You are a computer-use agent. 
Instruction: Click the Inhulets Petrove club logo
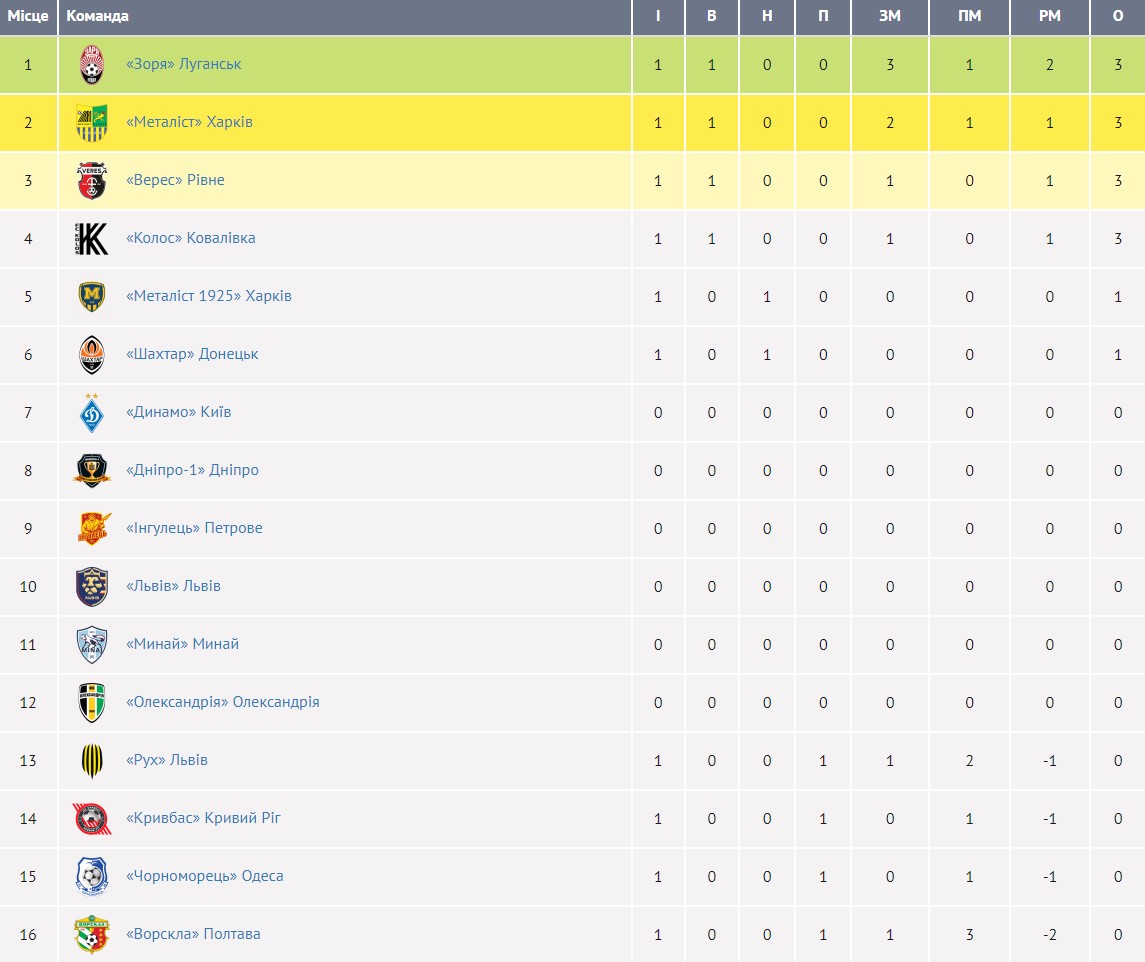click(x=92, y=529)
